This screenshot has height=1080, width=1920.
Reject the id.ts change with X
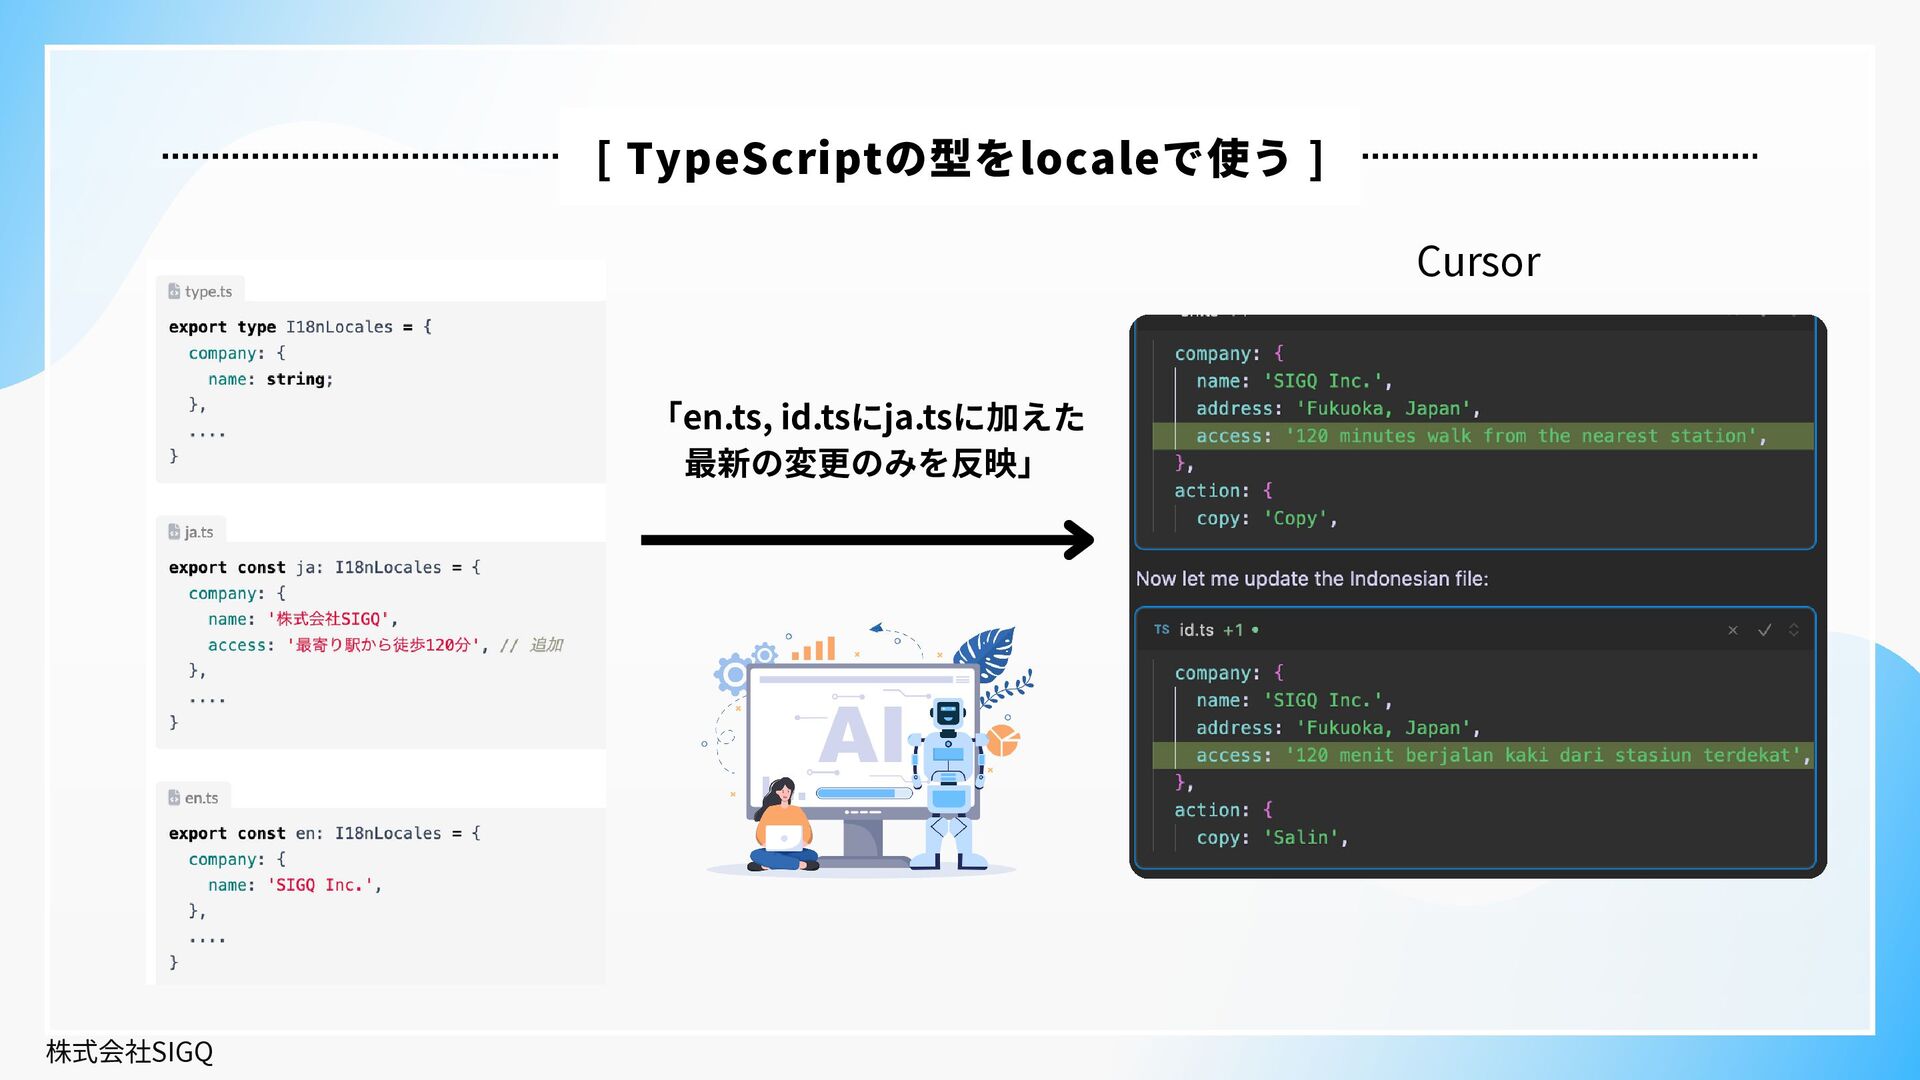(x=1733, y=630)
